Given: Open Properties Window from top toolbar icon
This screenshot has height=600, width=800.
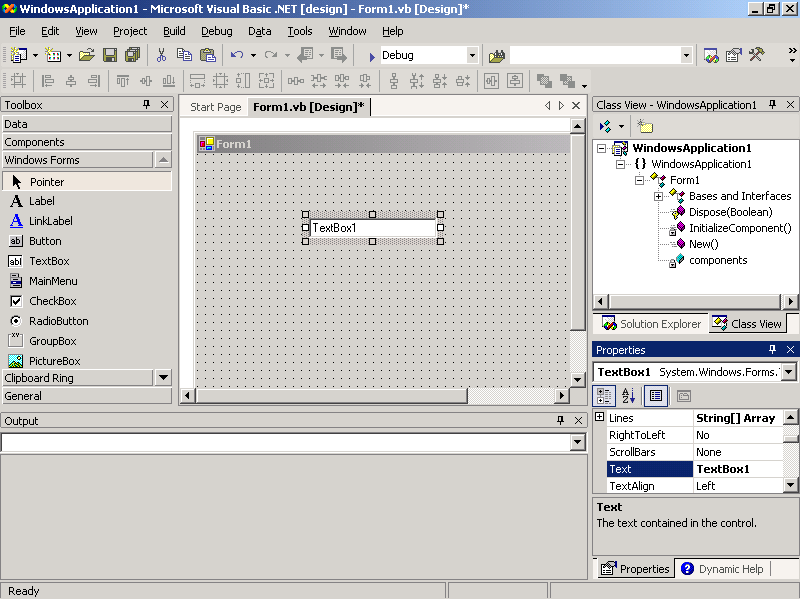Looking at the screenshot, I should 734,55.
